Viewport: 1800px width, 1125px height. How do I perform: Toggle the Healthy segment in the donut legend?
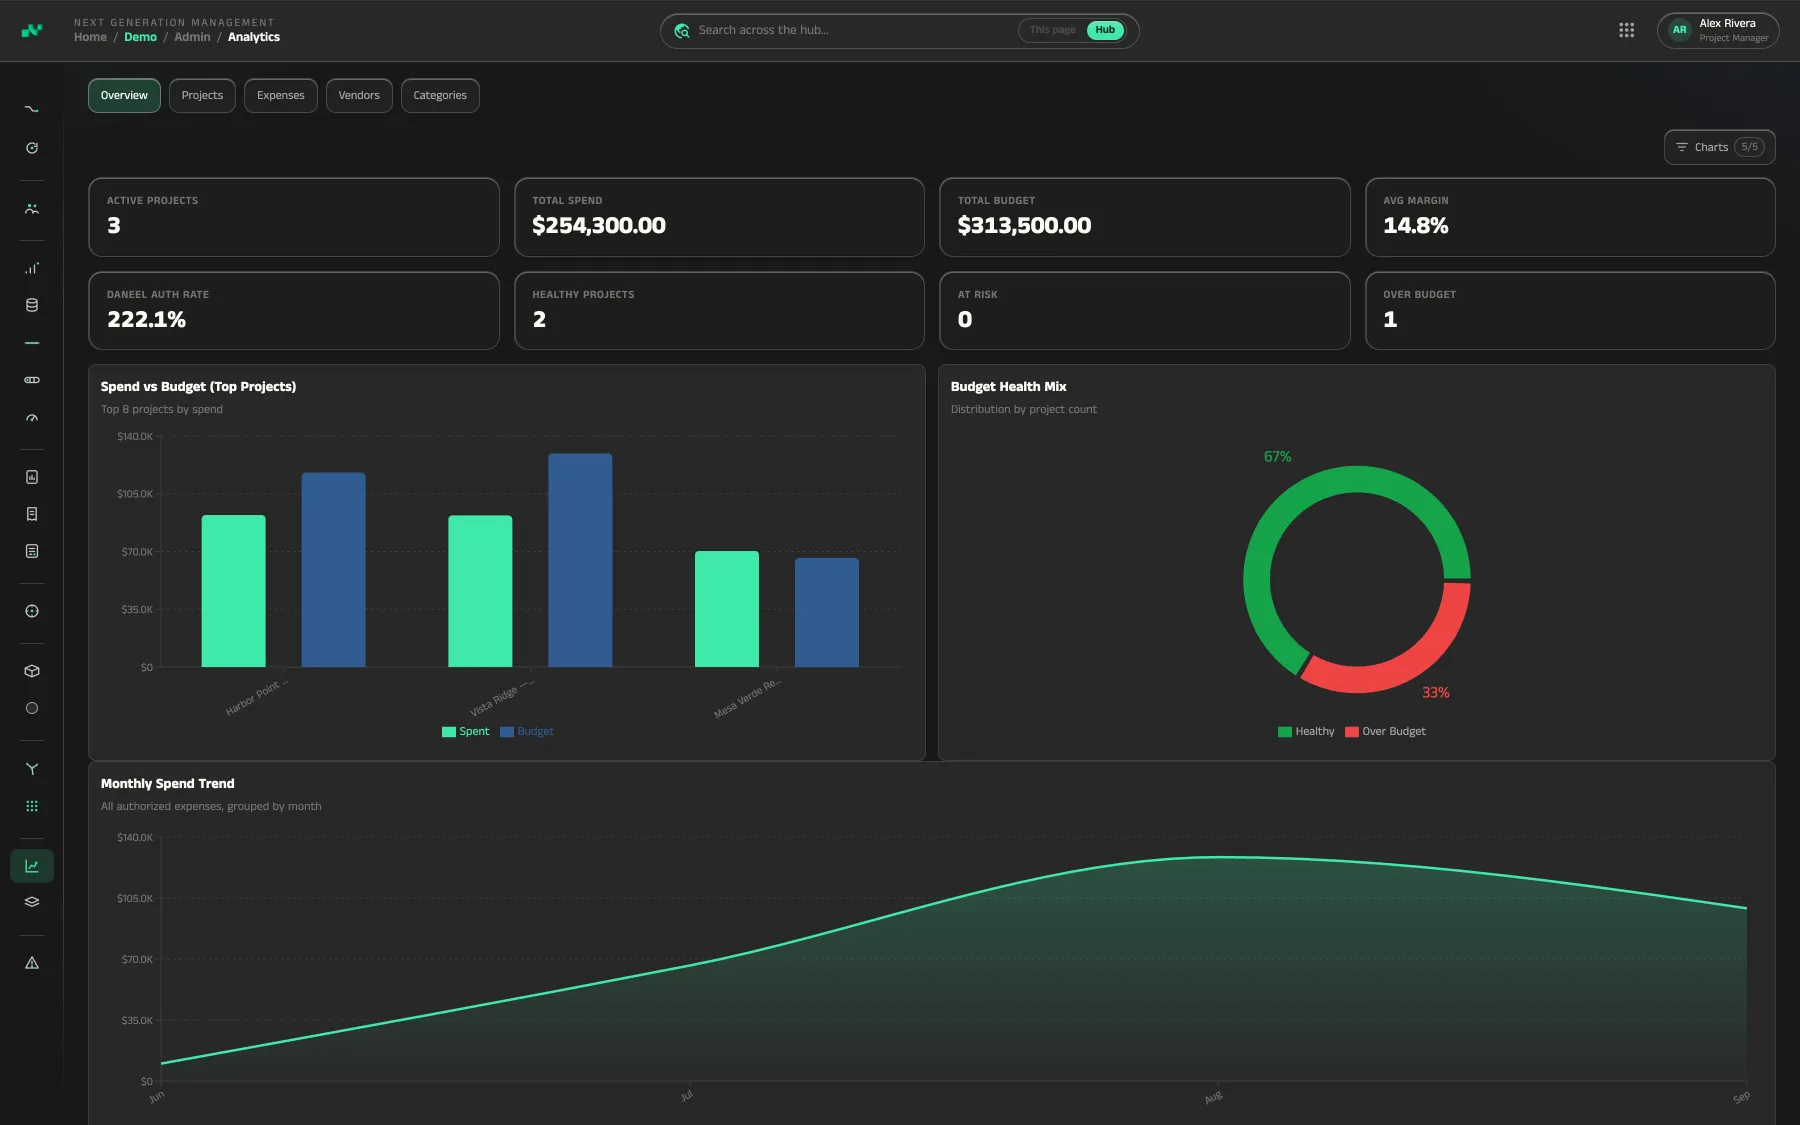tap(1306, 732)
